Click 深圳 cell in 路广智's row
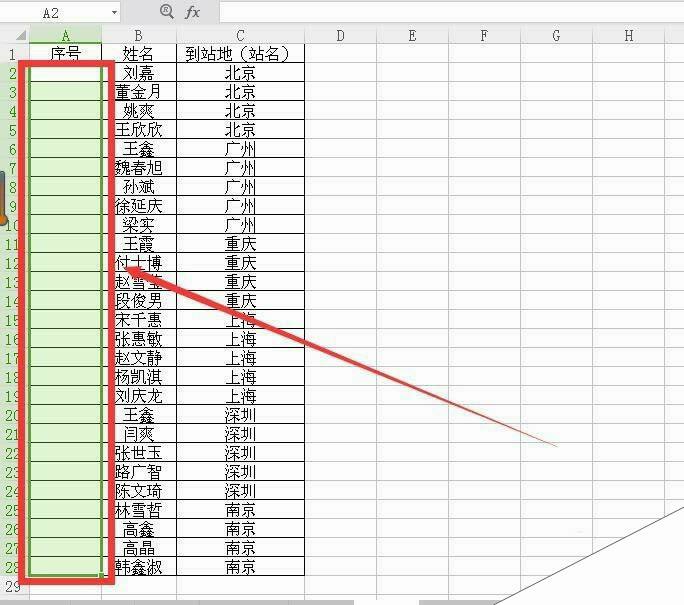This screenshot has height=605, width=684. 240,472
